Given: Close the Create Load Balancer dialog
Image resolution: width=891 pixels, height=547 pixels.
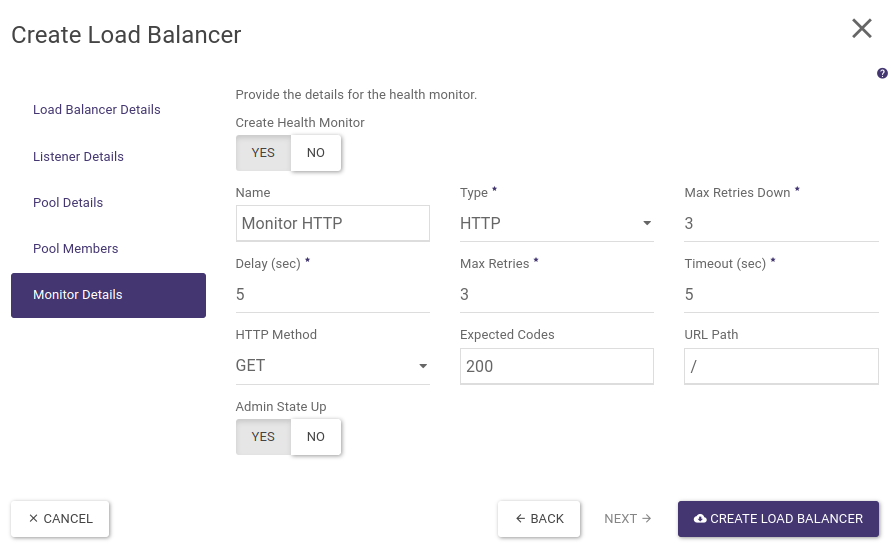Looking at the screenshot, I should [x=861, y=29].
